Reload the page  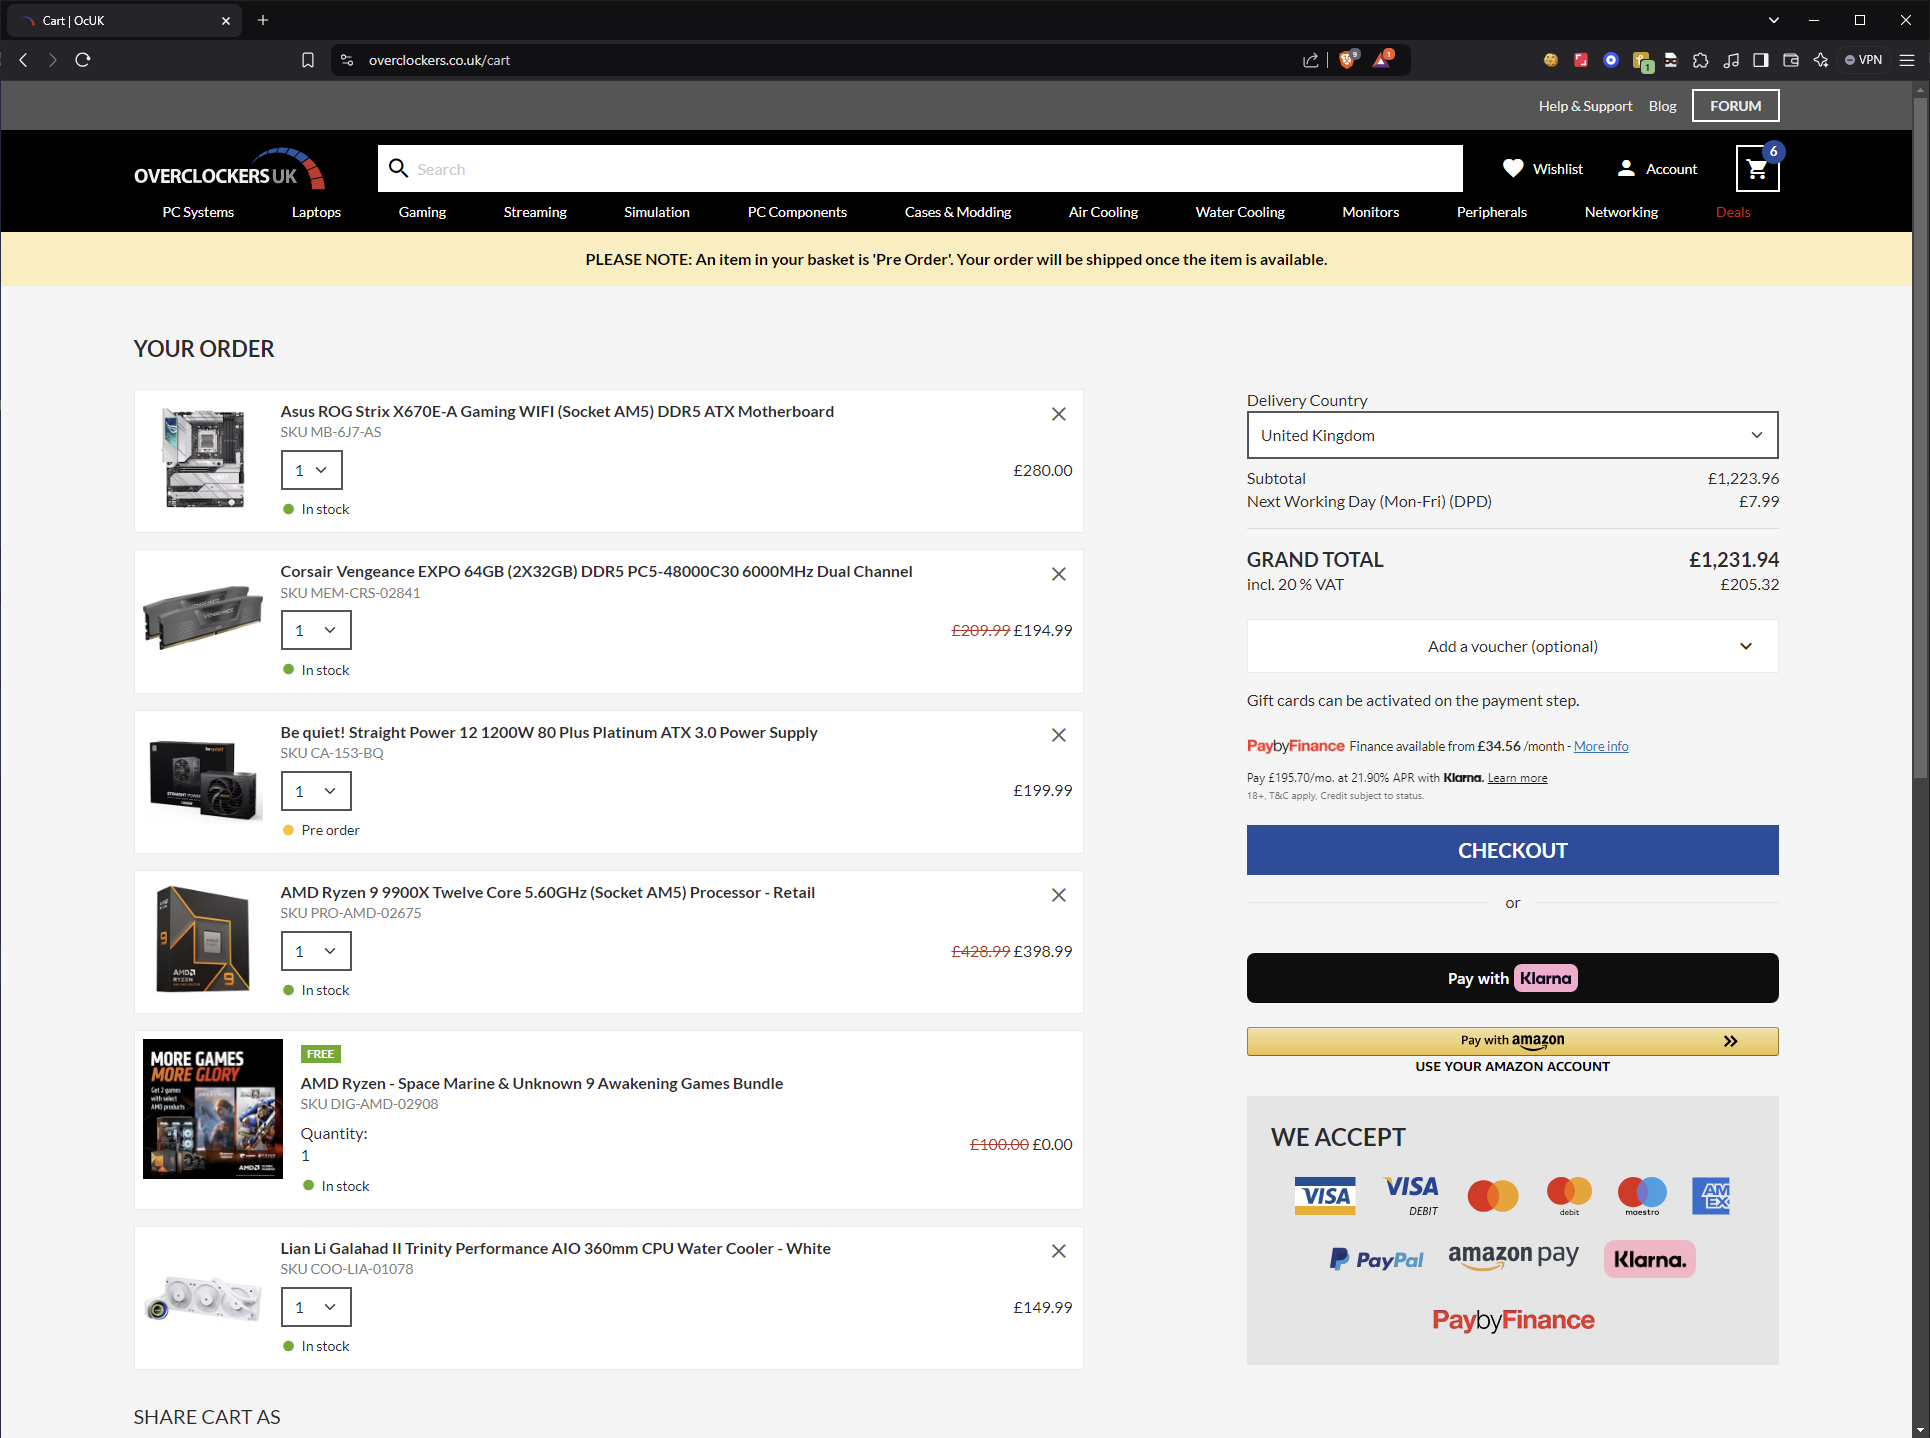point(83,60)
